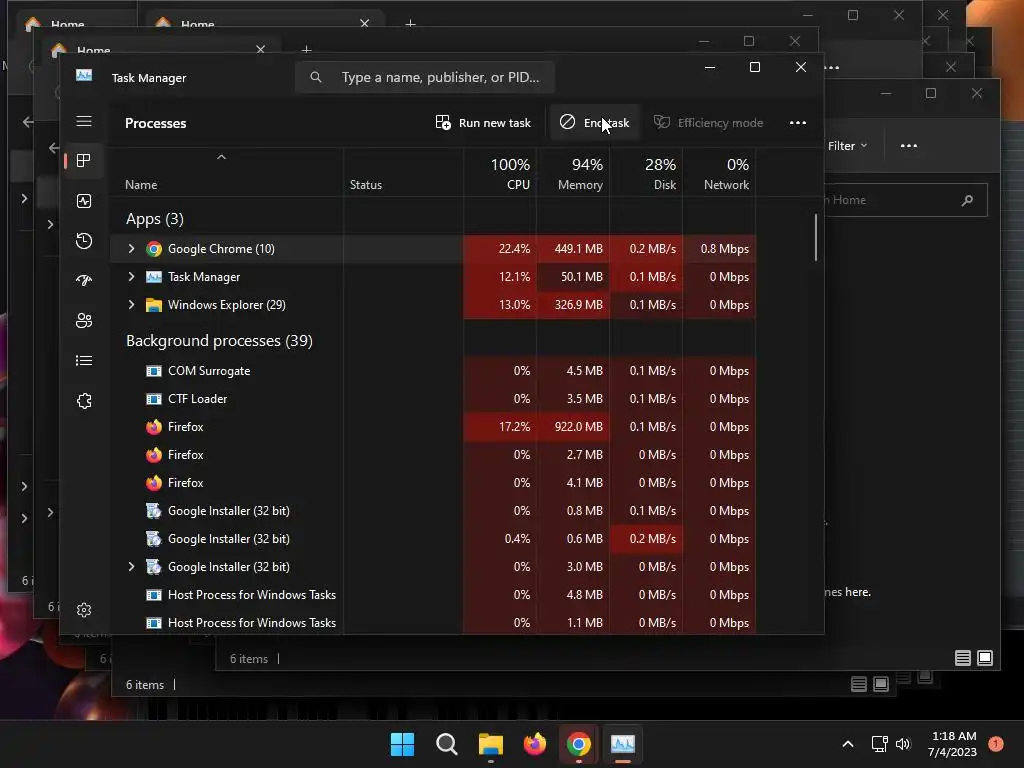
Task: Click the Firefox icon using 922.0 MB
Action: click(153, 427)
